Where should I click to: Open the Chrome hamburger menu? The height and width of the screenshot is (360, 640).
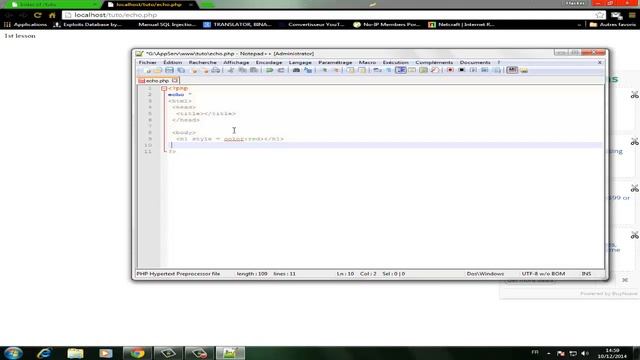[x=632, y=15]
